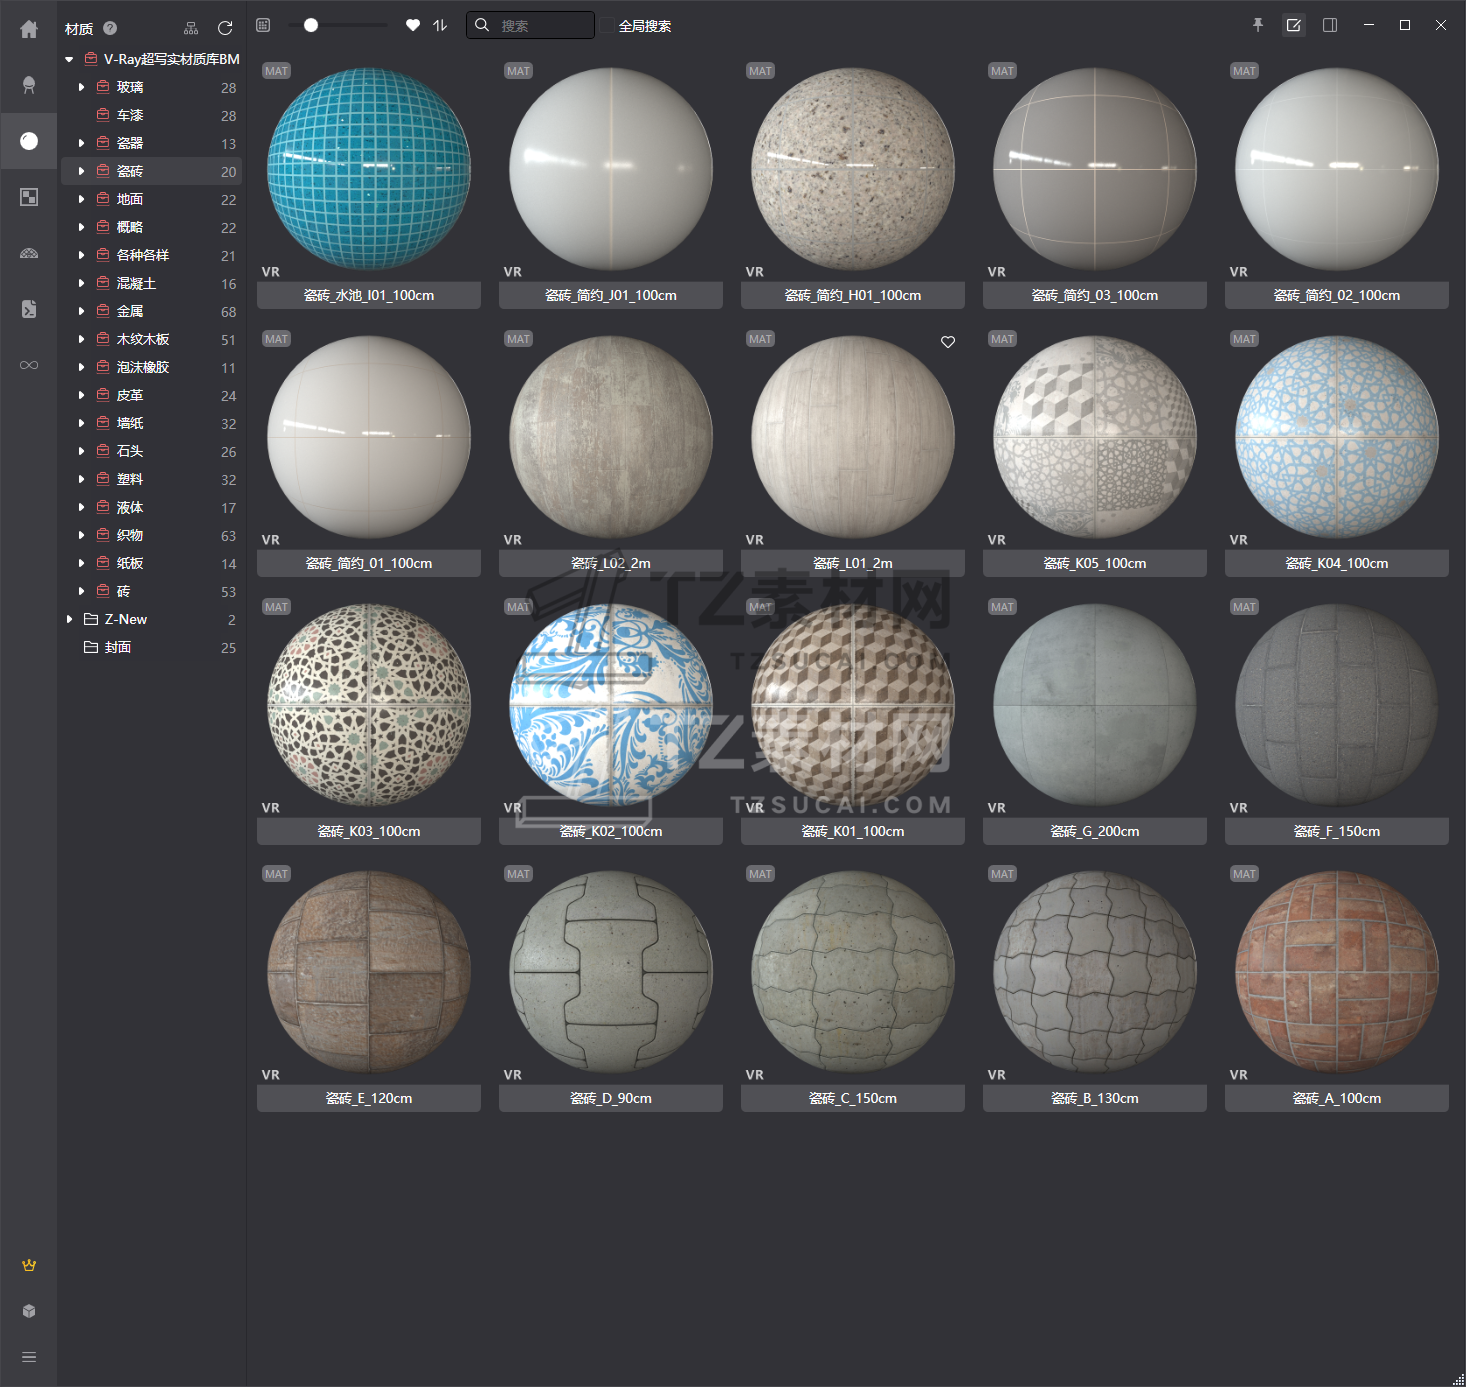Click the cube icon near sidebar bottom

(x=29, y=1311)
